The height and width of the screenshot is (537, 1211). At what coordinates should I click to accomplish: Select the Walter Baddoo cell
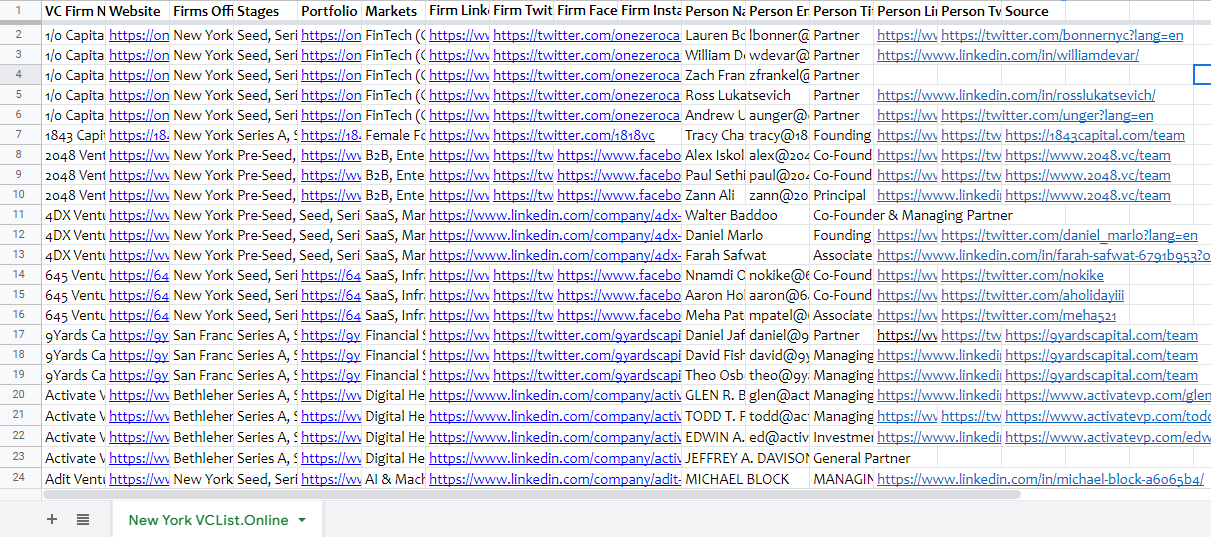click(x=746, y=215)
